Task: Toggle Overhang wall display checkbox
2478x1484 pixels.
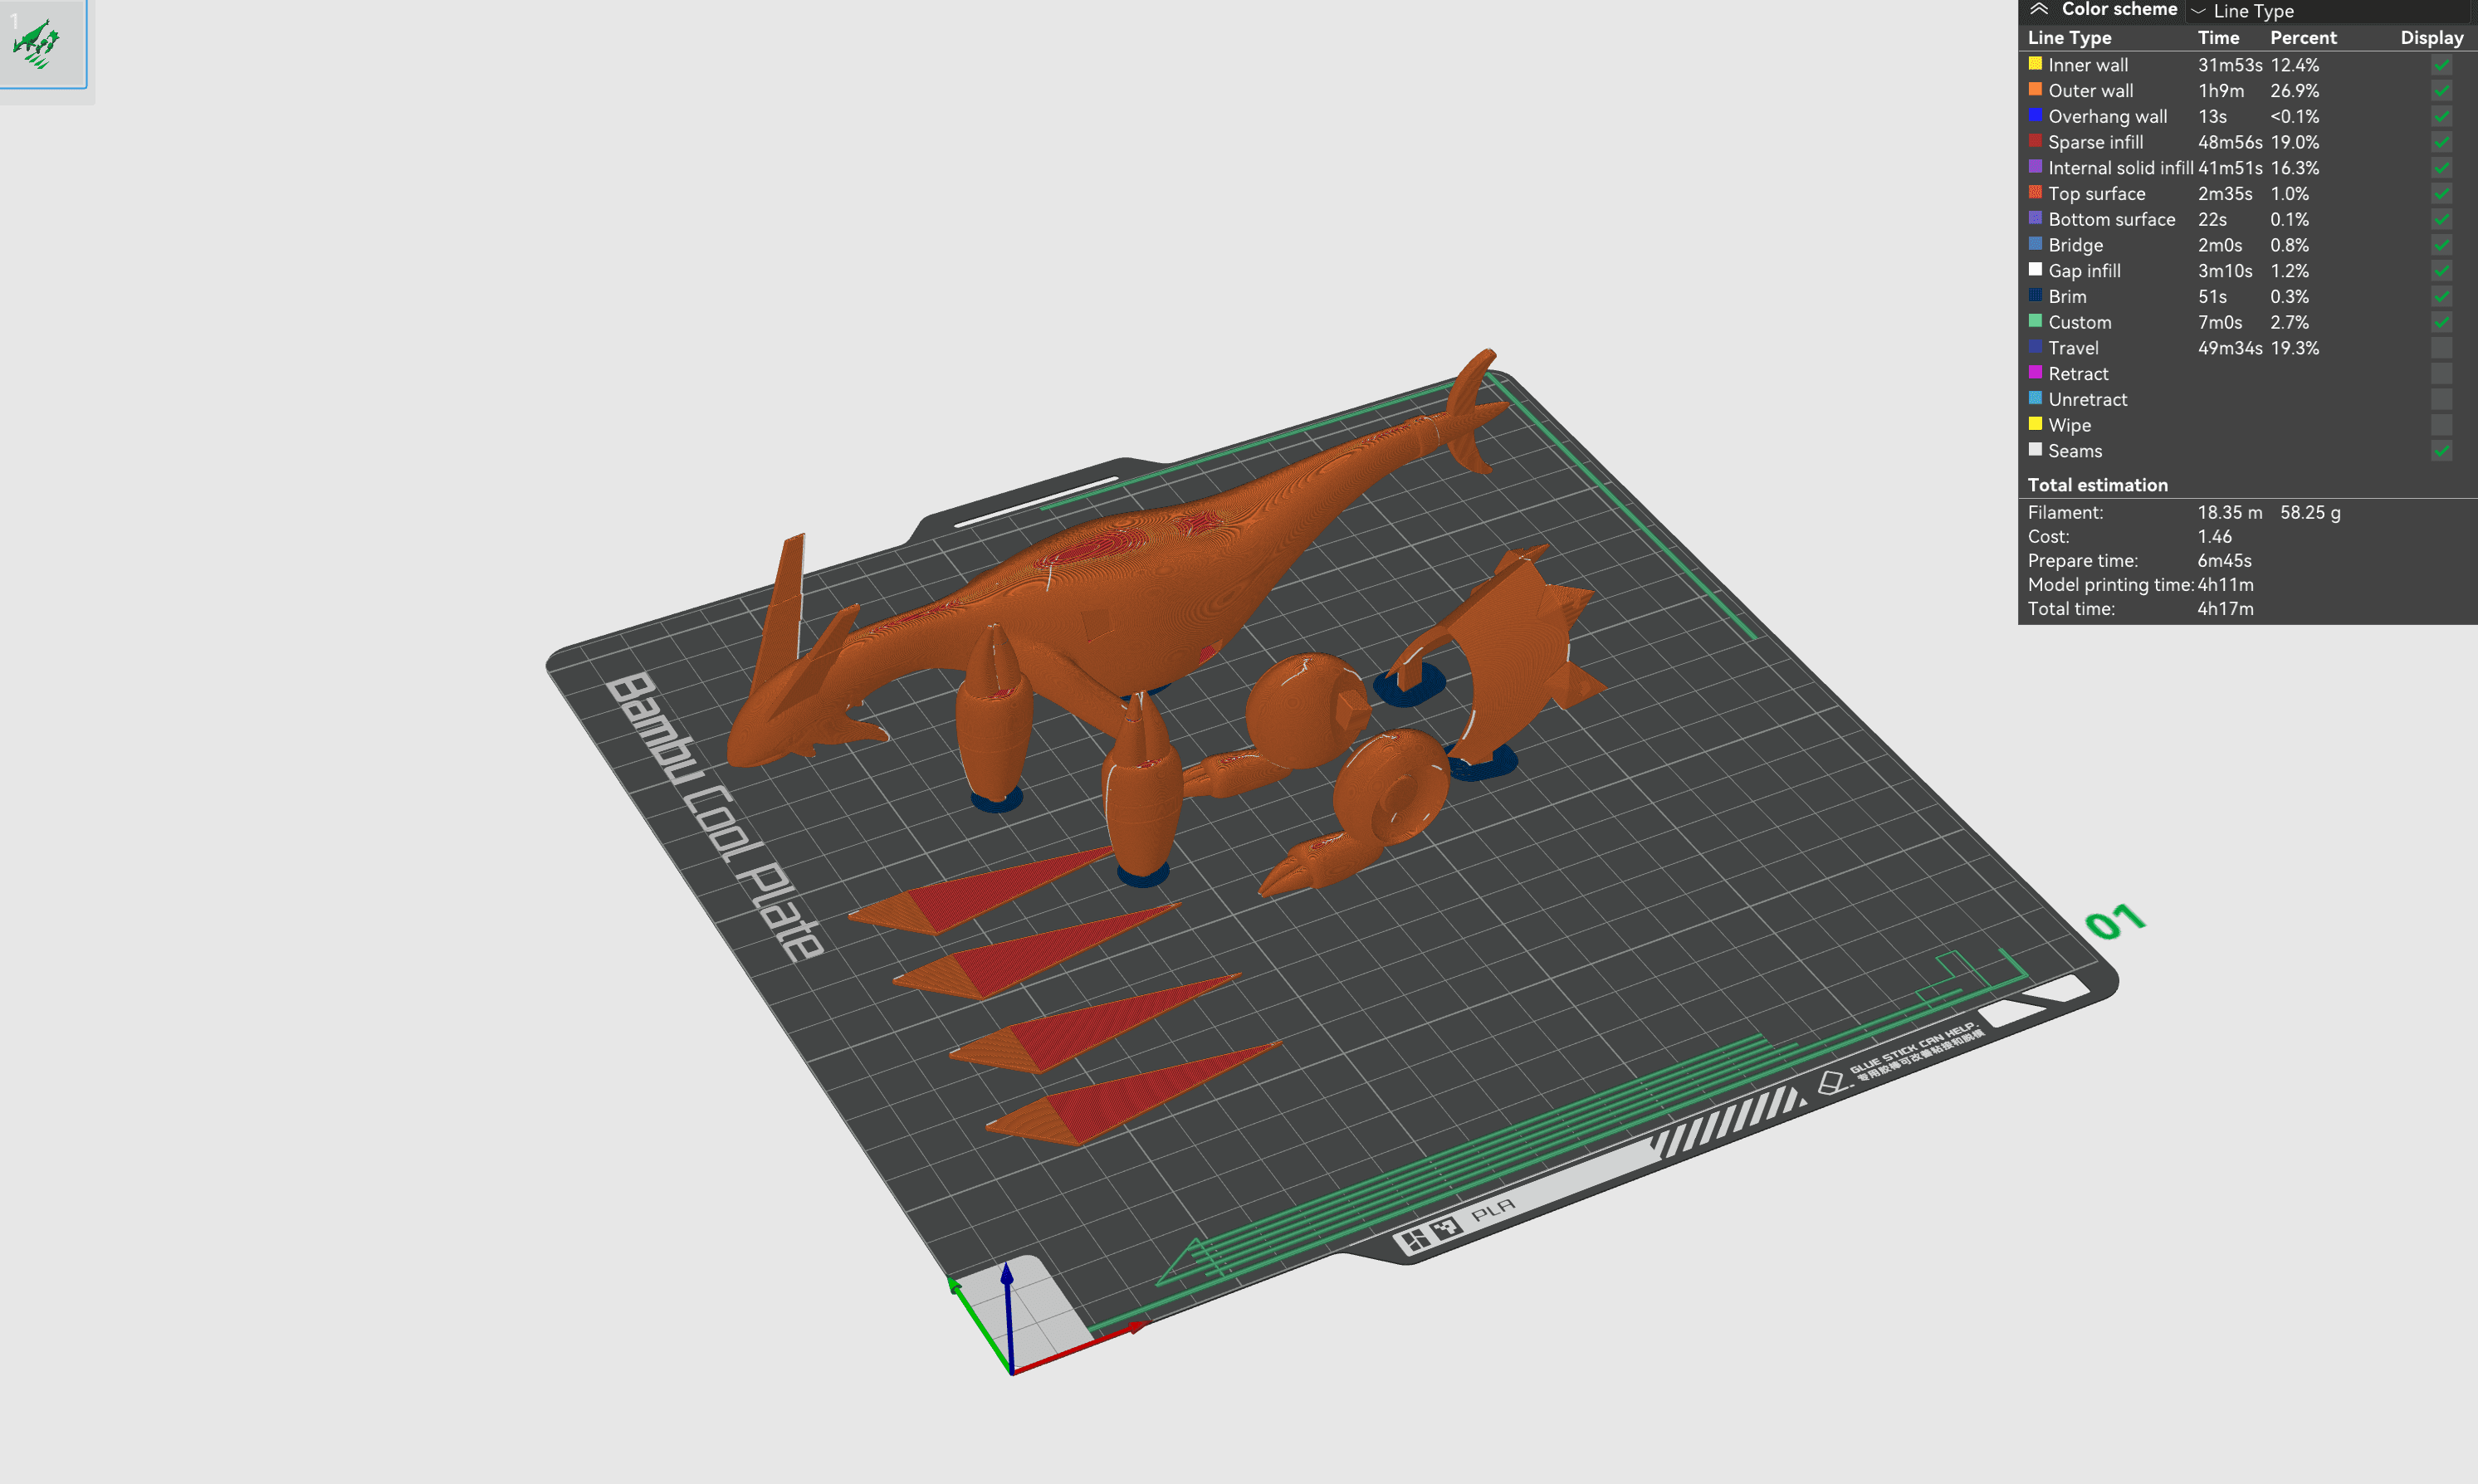Action: click(x=2441, y=117)
